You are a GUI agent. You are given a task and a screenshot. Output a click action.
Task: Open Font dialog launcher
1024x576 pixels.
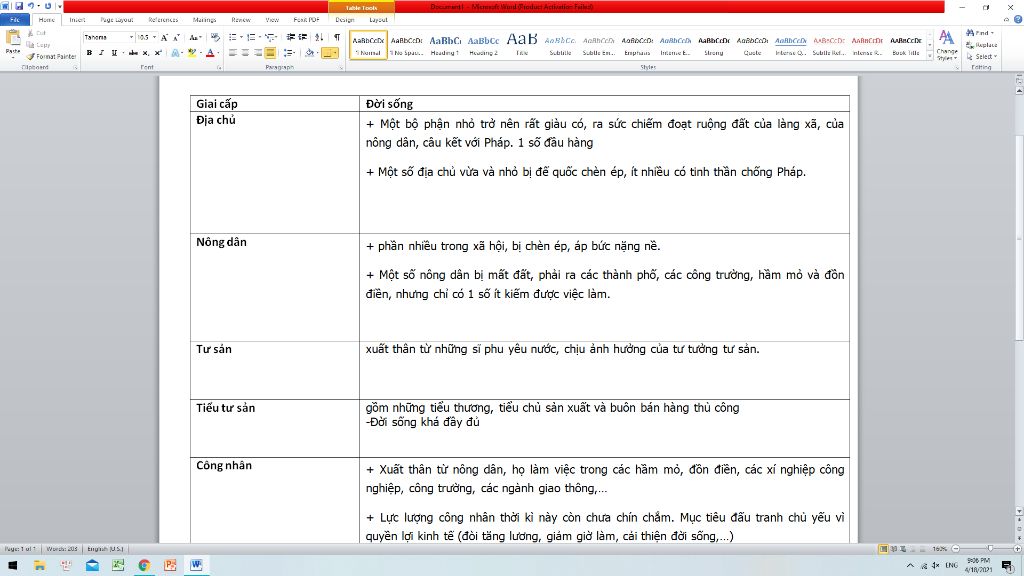pyautogui.click(x=219, y=67)
